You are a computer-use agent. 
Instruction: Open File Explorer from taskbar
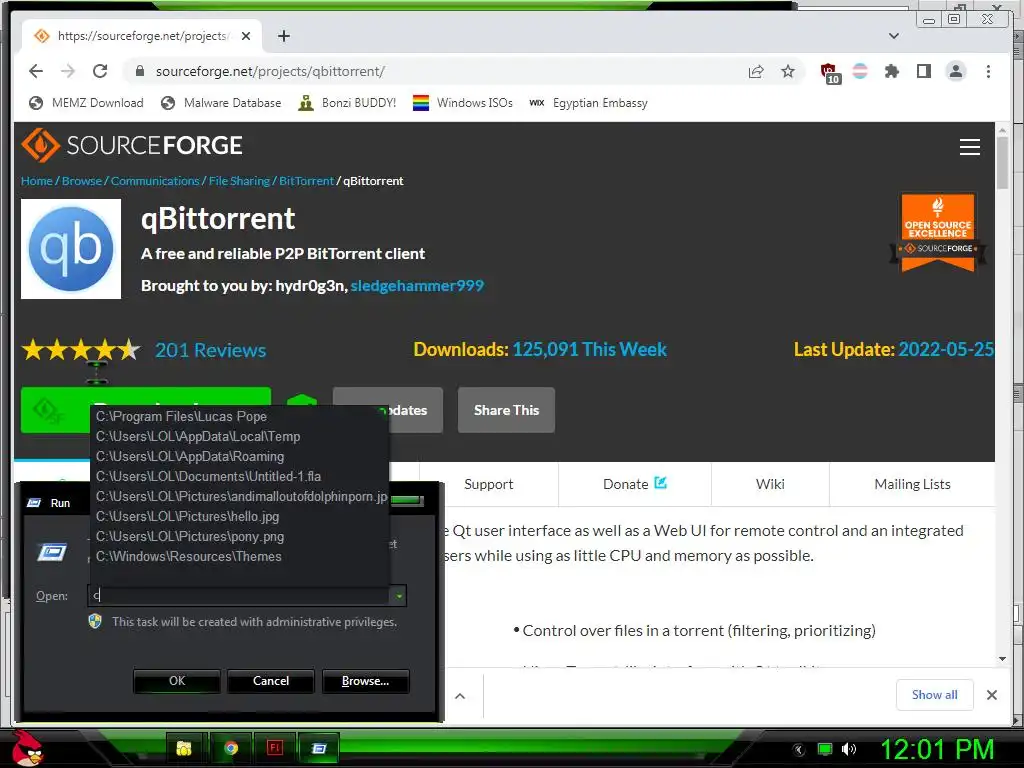184,748
